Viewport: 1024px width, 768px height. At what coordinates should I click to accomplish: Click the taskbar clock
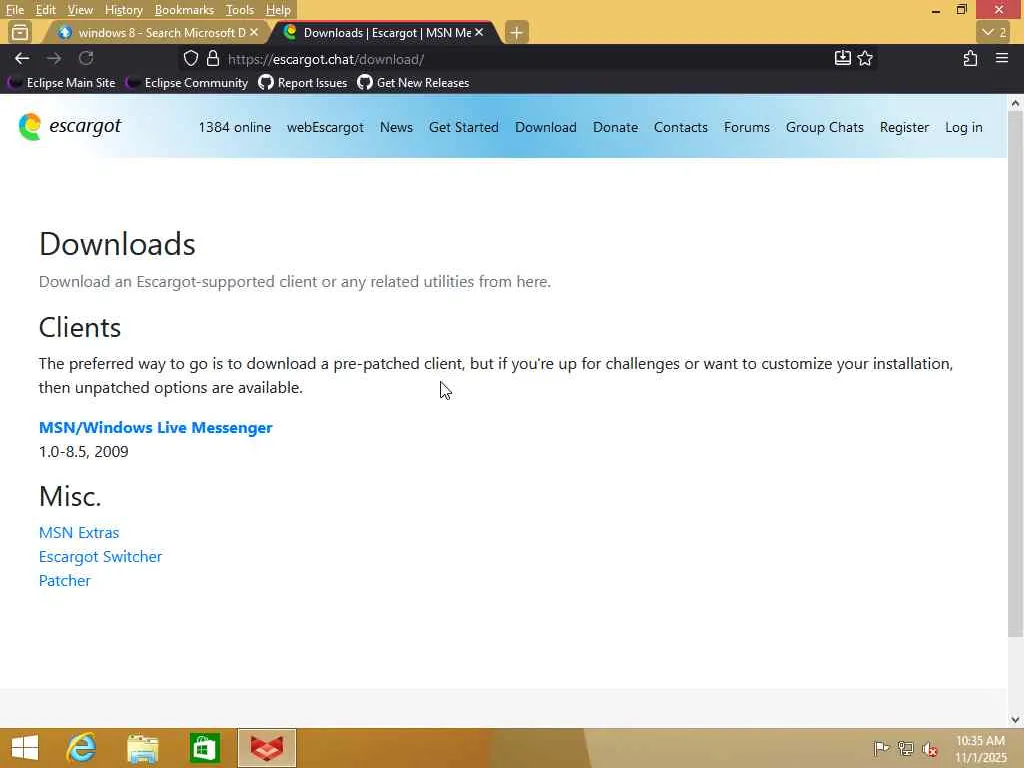click(981, 748)
